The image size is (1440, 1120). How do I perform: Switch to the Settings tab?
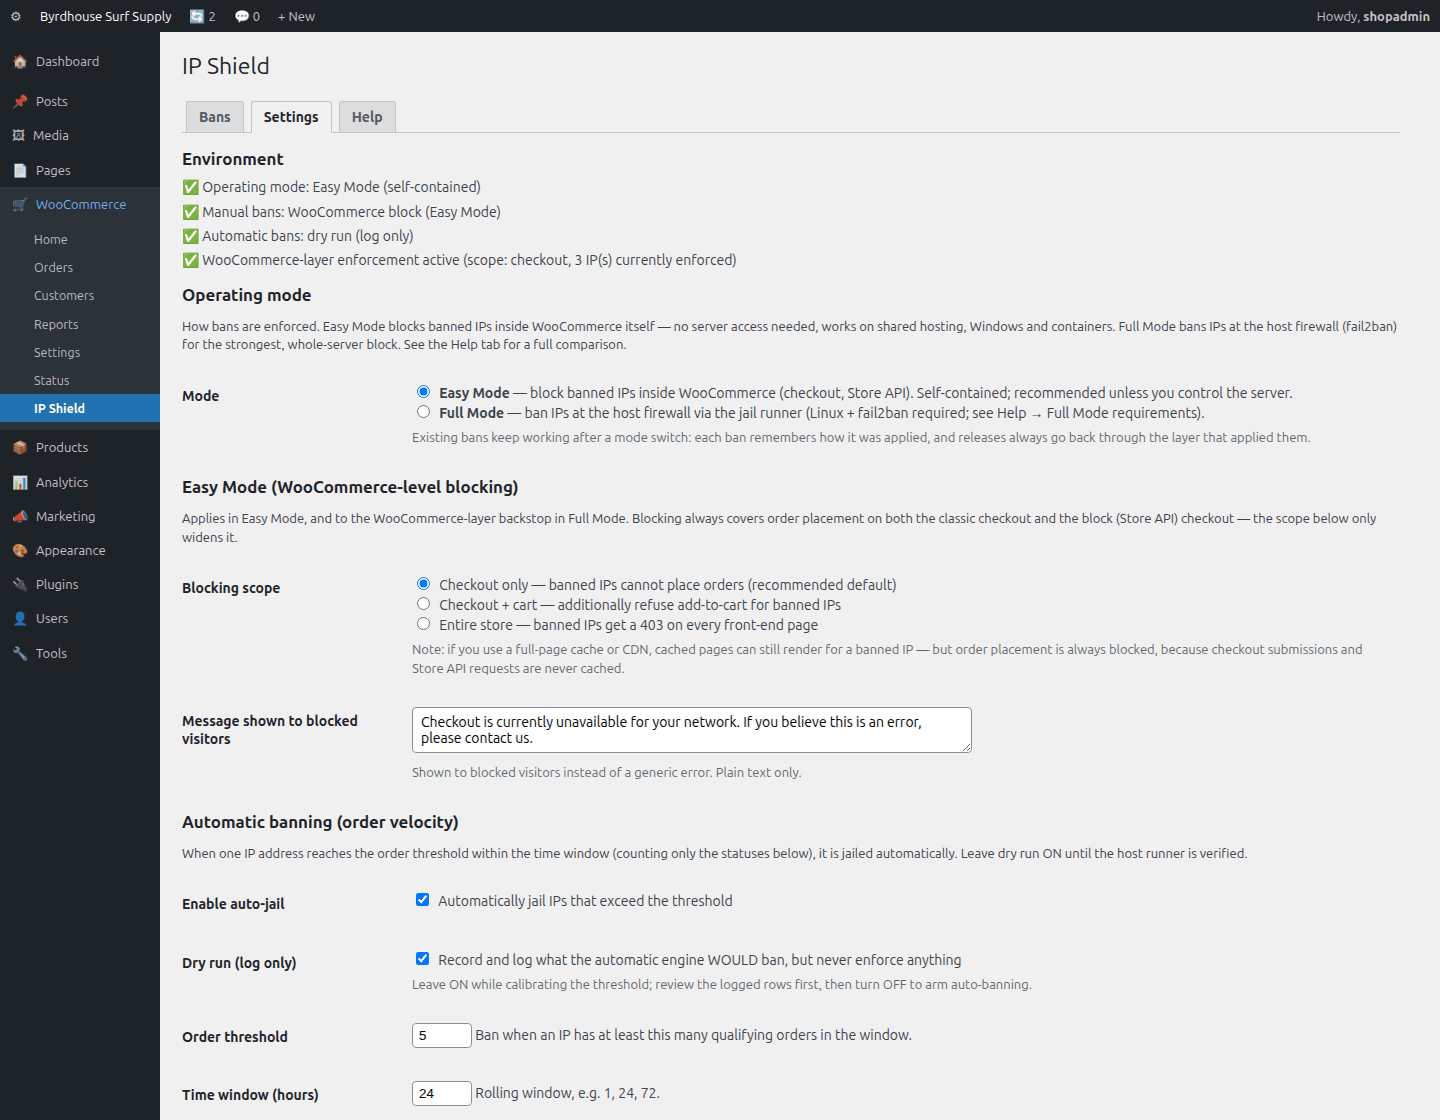(291, 117)
